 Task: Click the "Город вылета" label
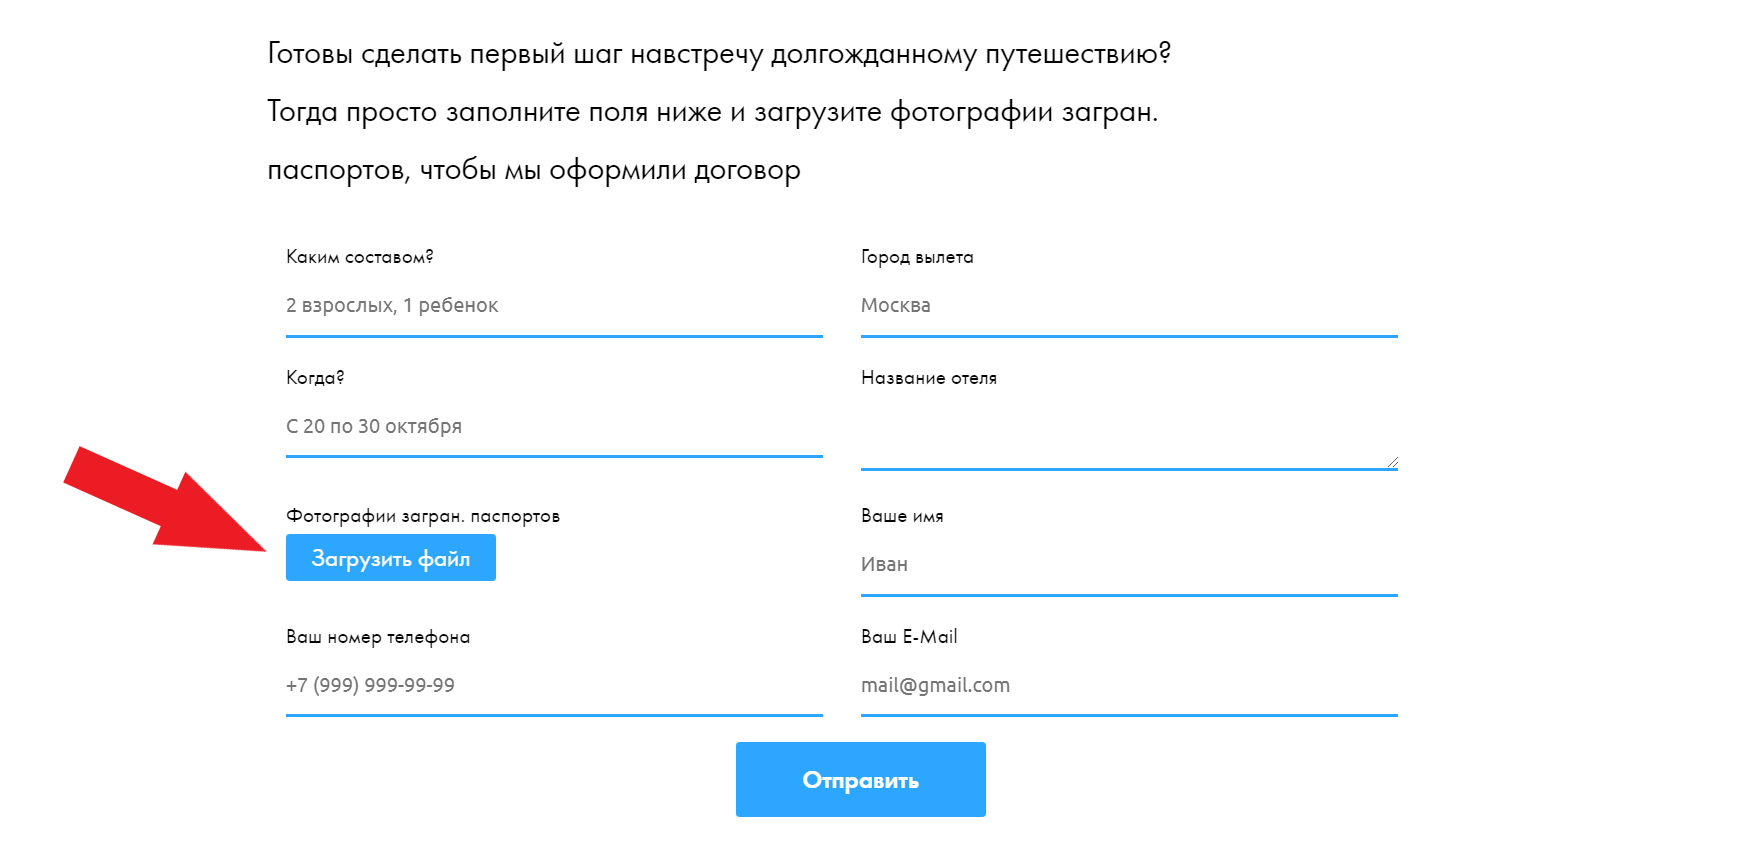[917, 257]
